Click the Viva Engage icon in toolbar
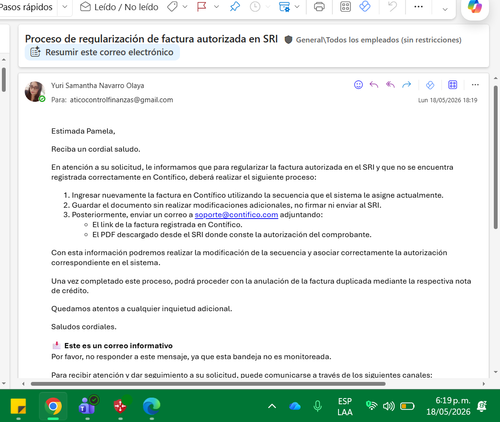This screenshot has width=500, height=422. pos(365,6)
